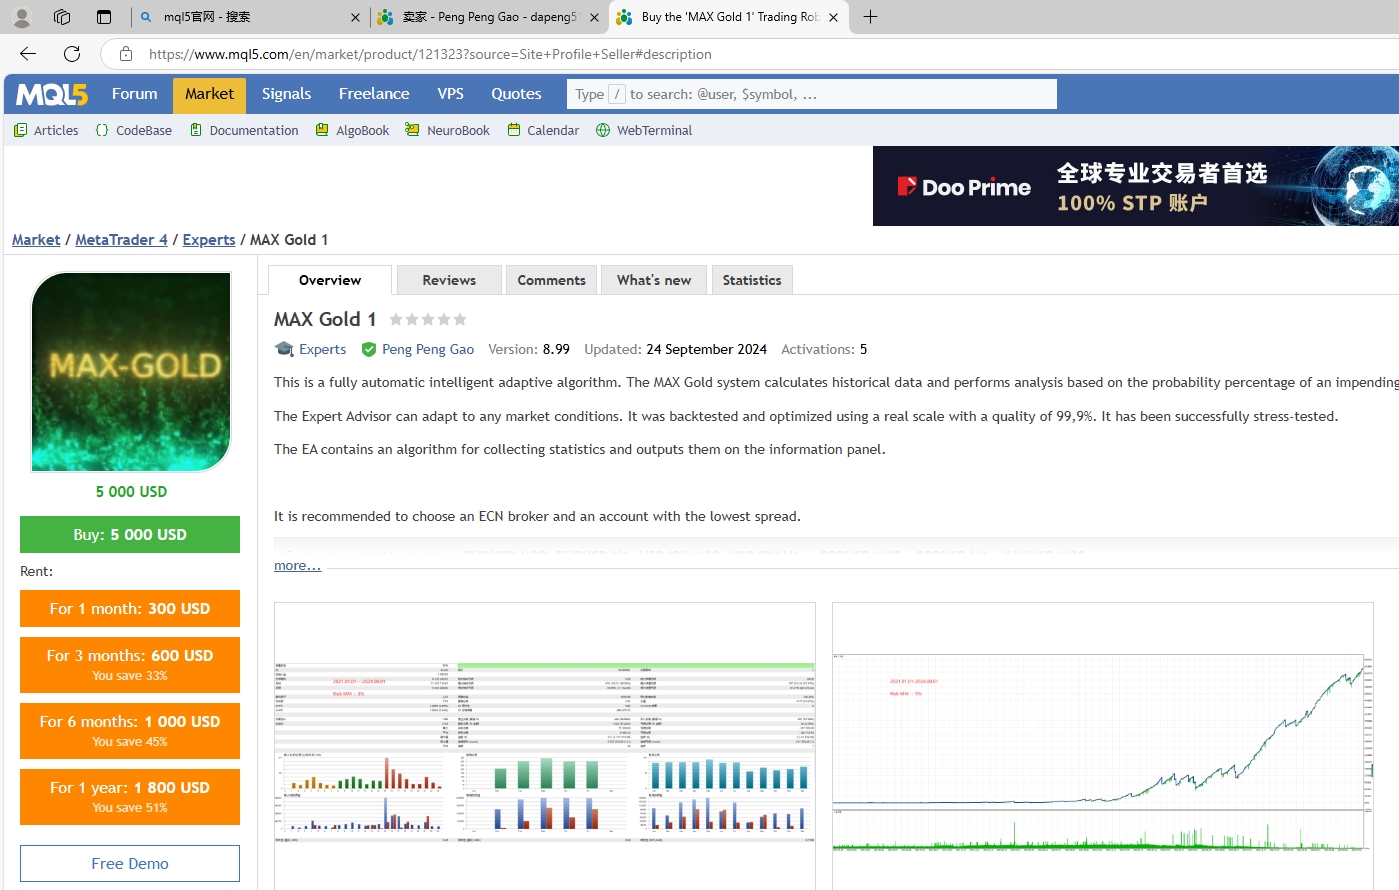Click the CodeBase icon
The width and height of the screenshot is (1399, 890).
pos(102,130)
